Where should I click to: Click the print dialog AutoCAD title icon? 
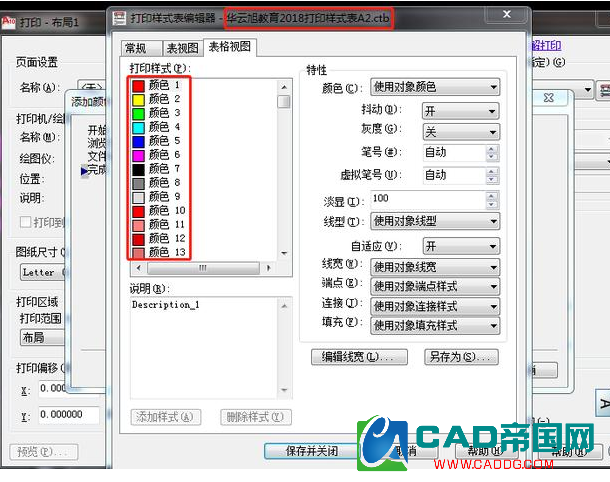(9, 22)
